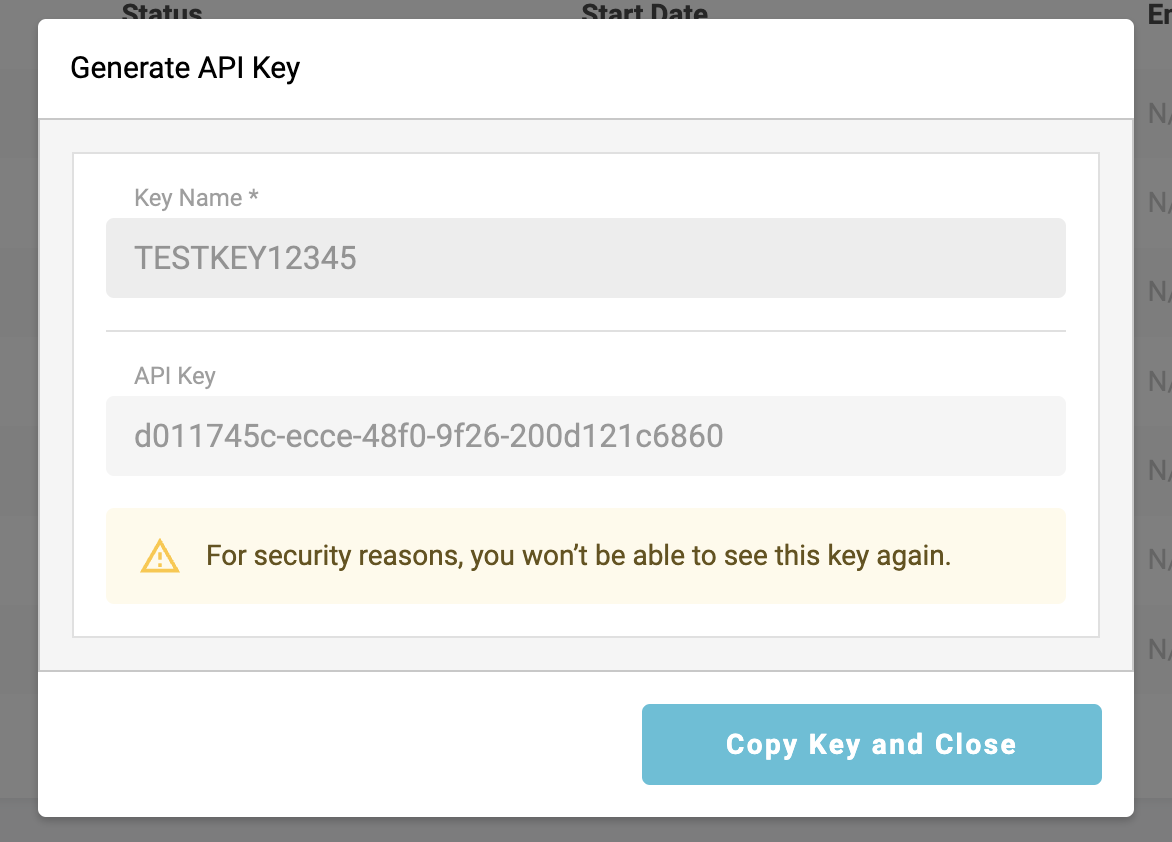
Task: Click the Key Name label text
Action: click(188, 198)
